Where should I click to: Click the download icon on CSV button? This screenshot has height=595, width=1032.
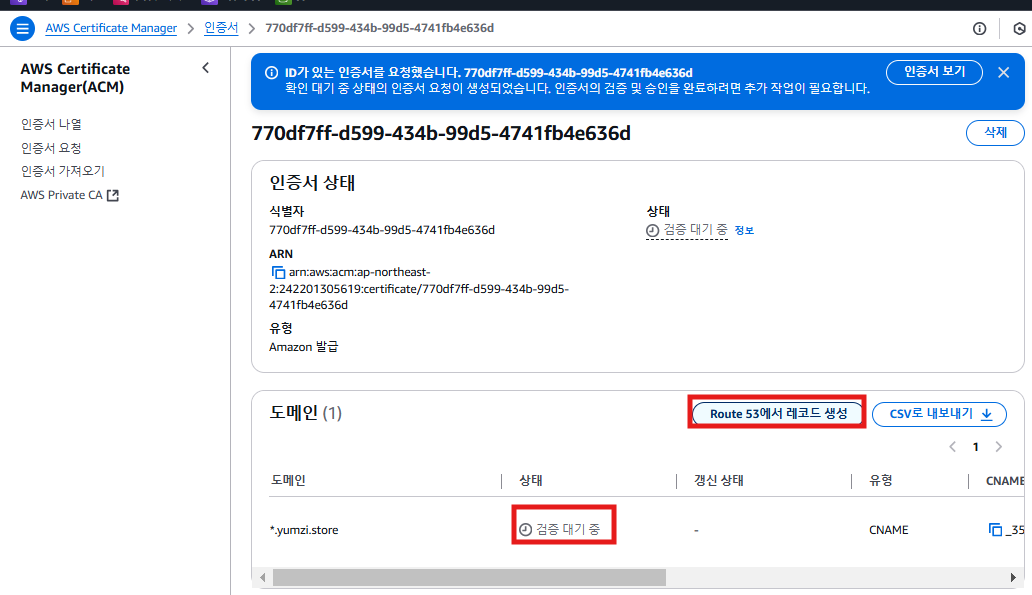coord(987,414)
